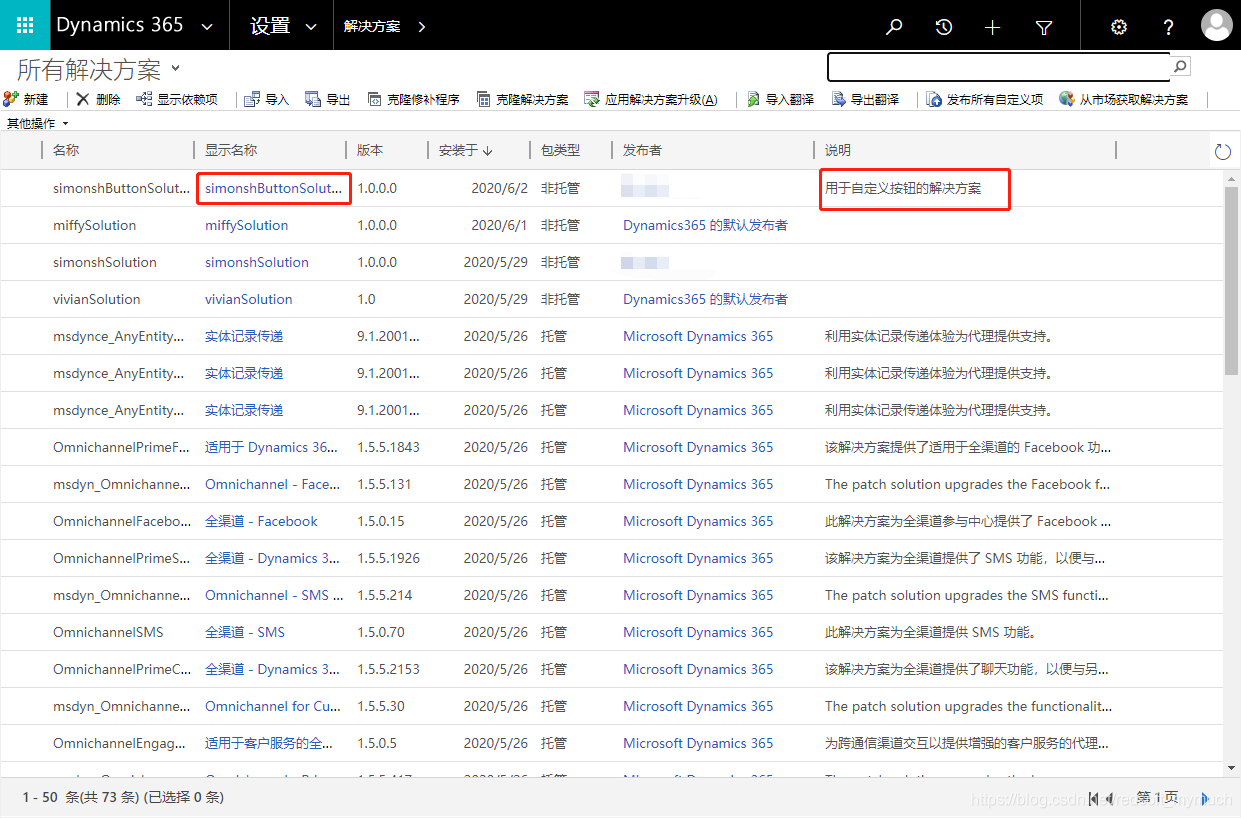This screenshot has width=1241, height=818.
Task: Go to first page arrow
Action: point(1094,797)
